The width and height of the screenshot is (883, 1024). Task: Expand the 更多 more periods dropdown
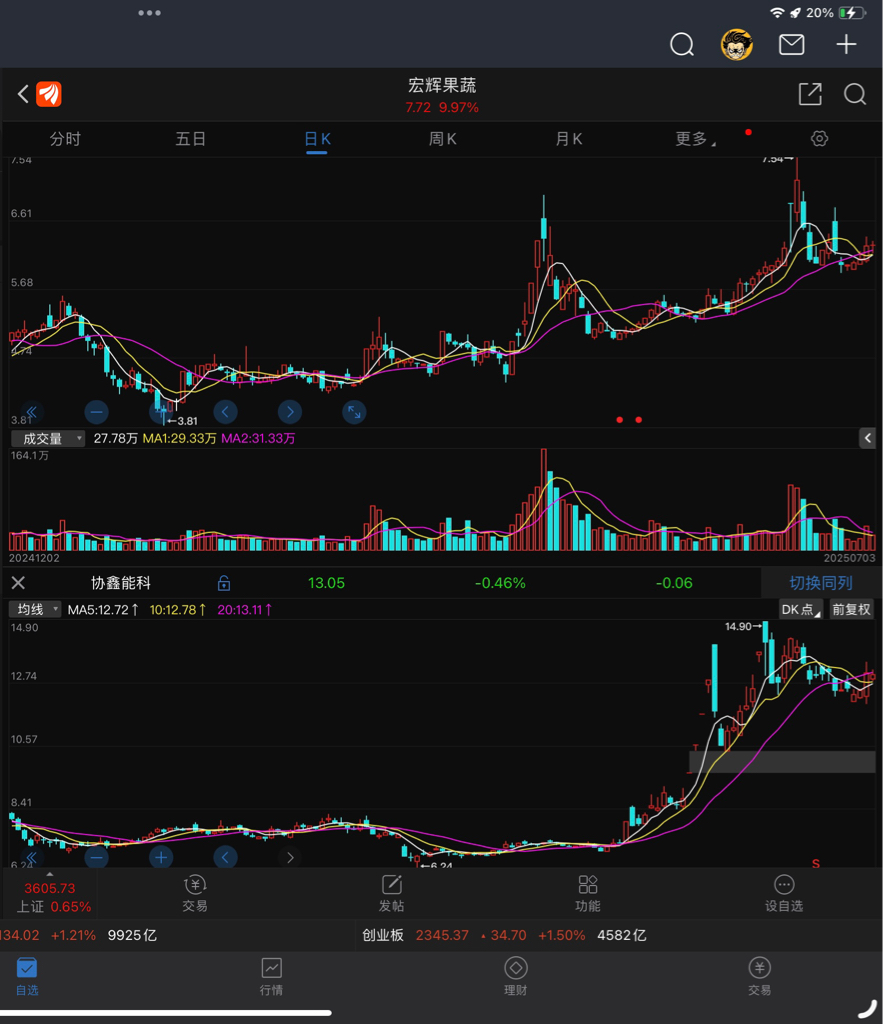tap(695, 139)
